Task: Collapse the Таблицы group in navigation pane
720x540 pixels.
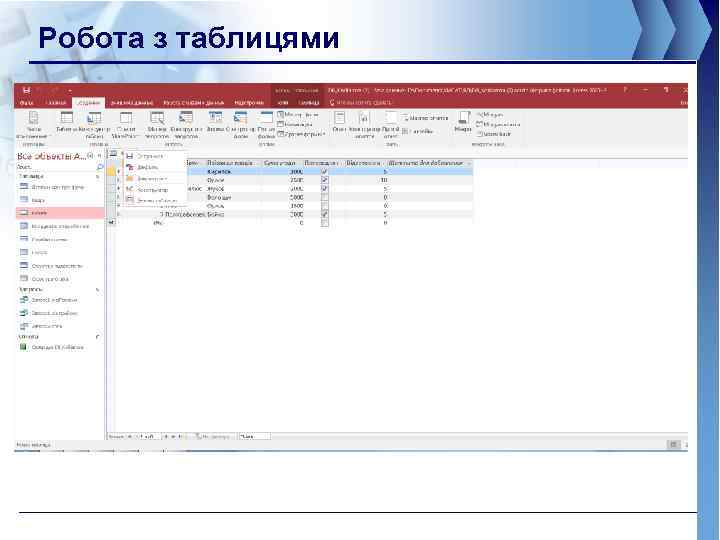Action: [x=98, y=176]
